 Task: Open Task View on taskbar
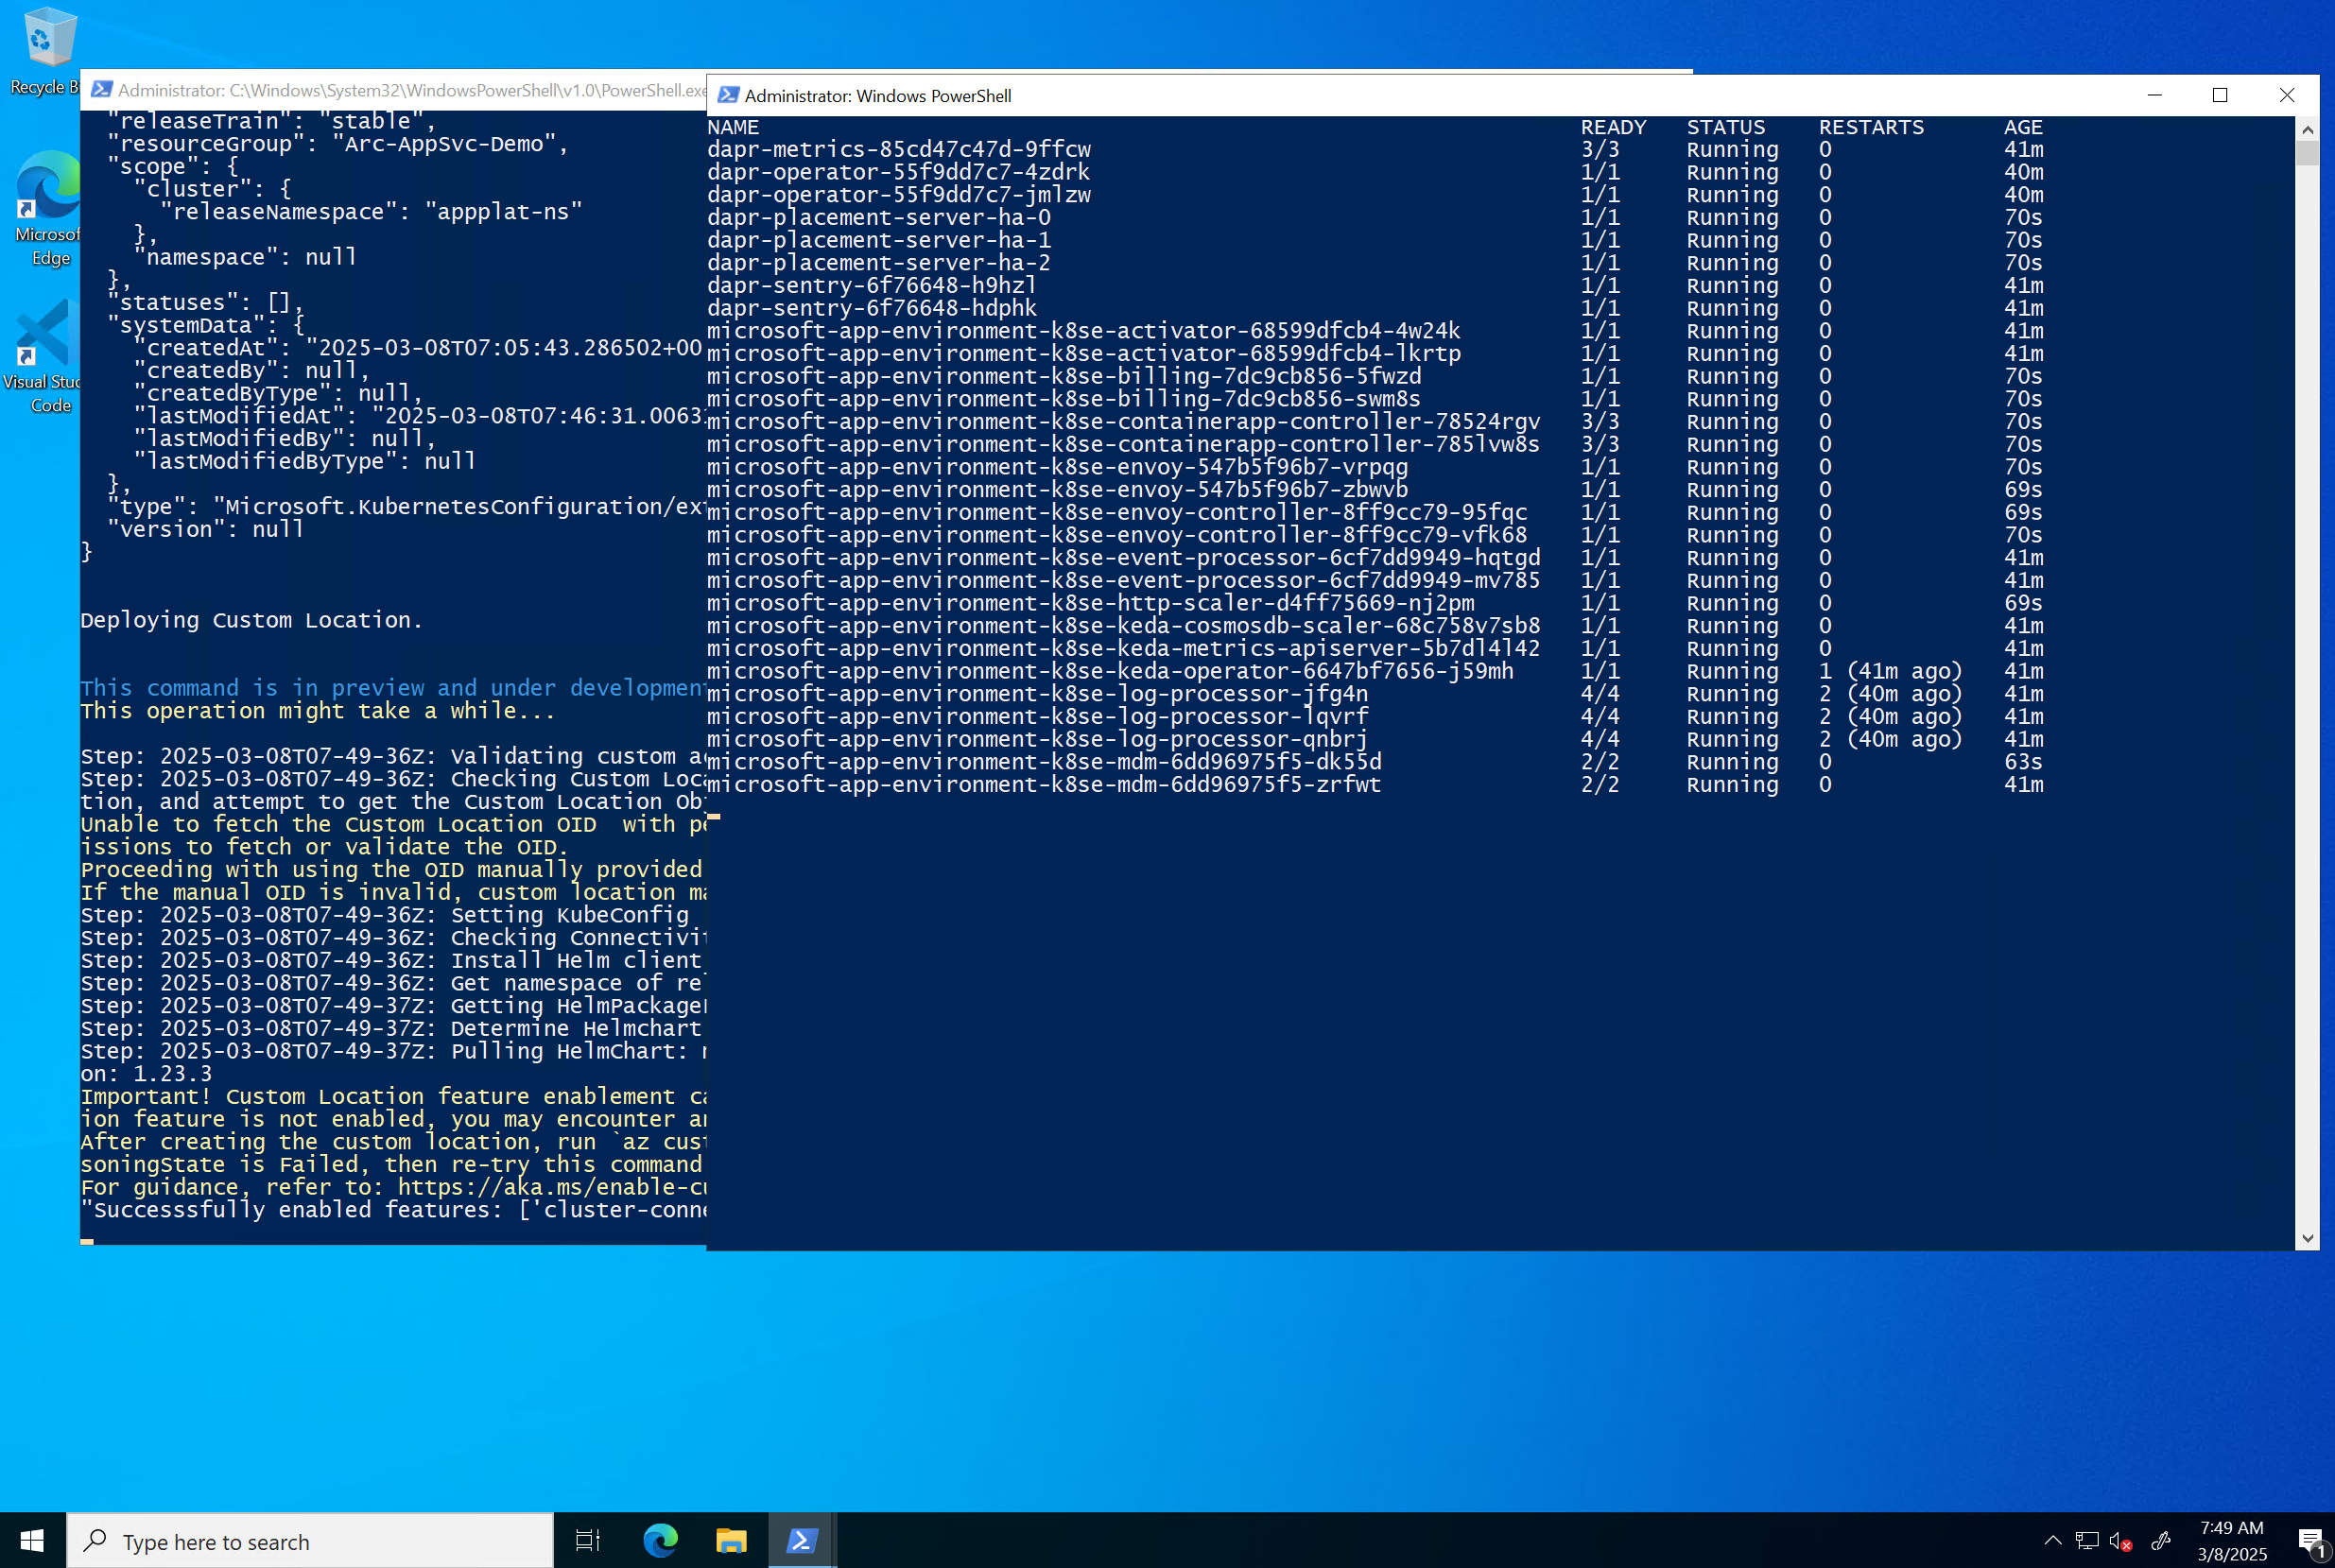click(588, 1541)
